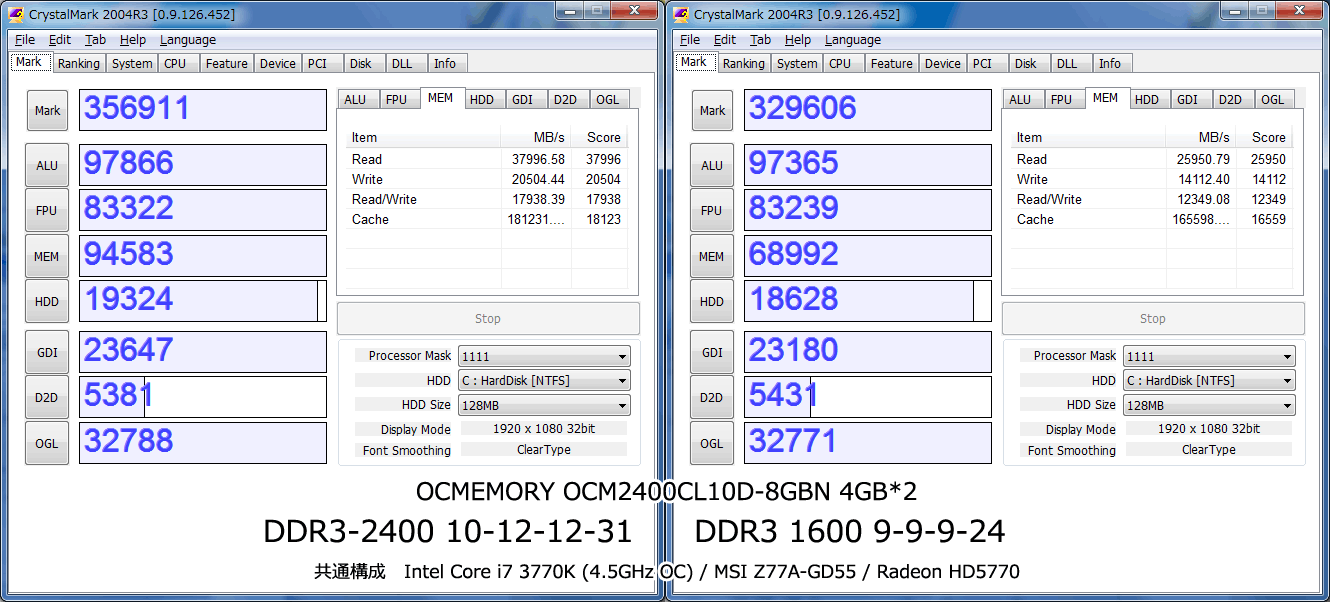Run the ALU benchmark button in right window
Image resolution: width=1330 pixels, height=602 pixels.
[712, 166]
